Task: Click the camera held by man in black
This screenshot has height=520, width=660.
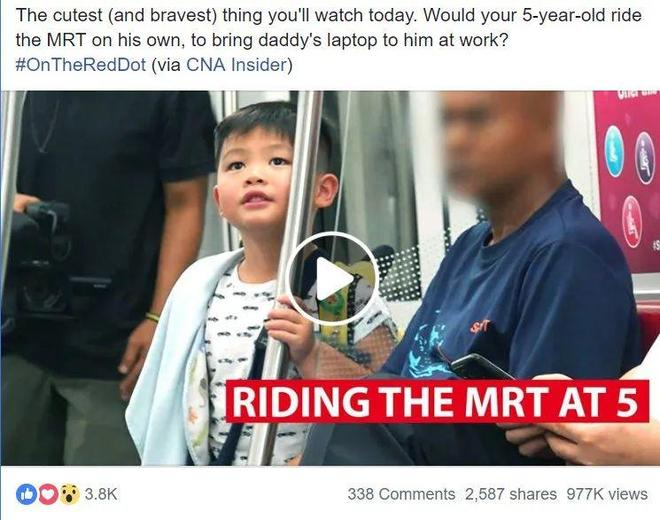Action: 40,259
